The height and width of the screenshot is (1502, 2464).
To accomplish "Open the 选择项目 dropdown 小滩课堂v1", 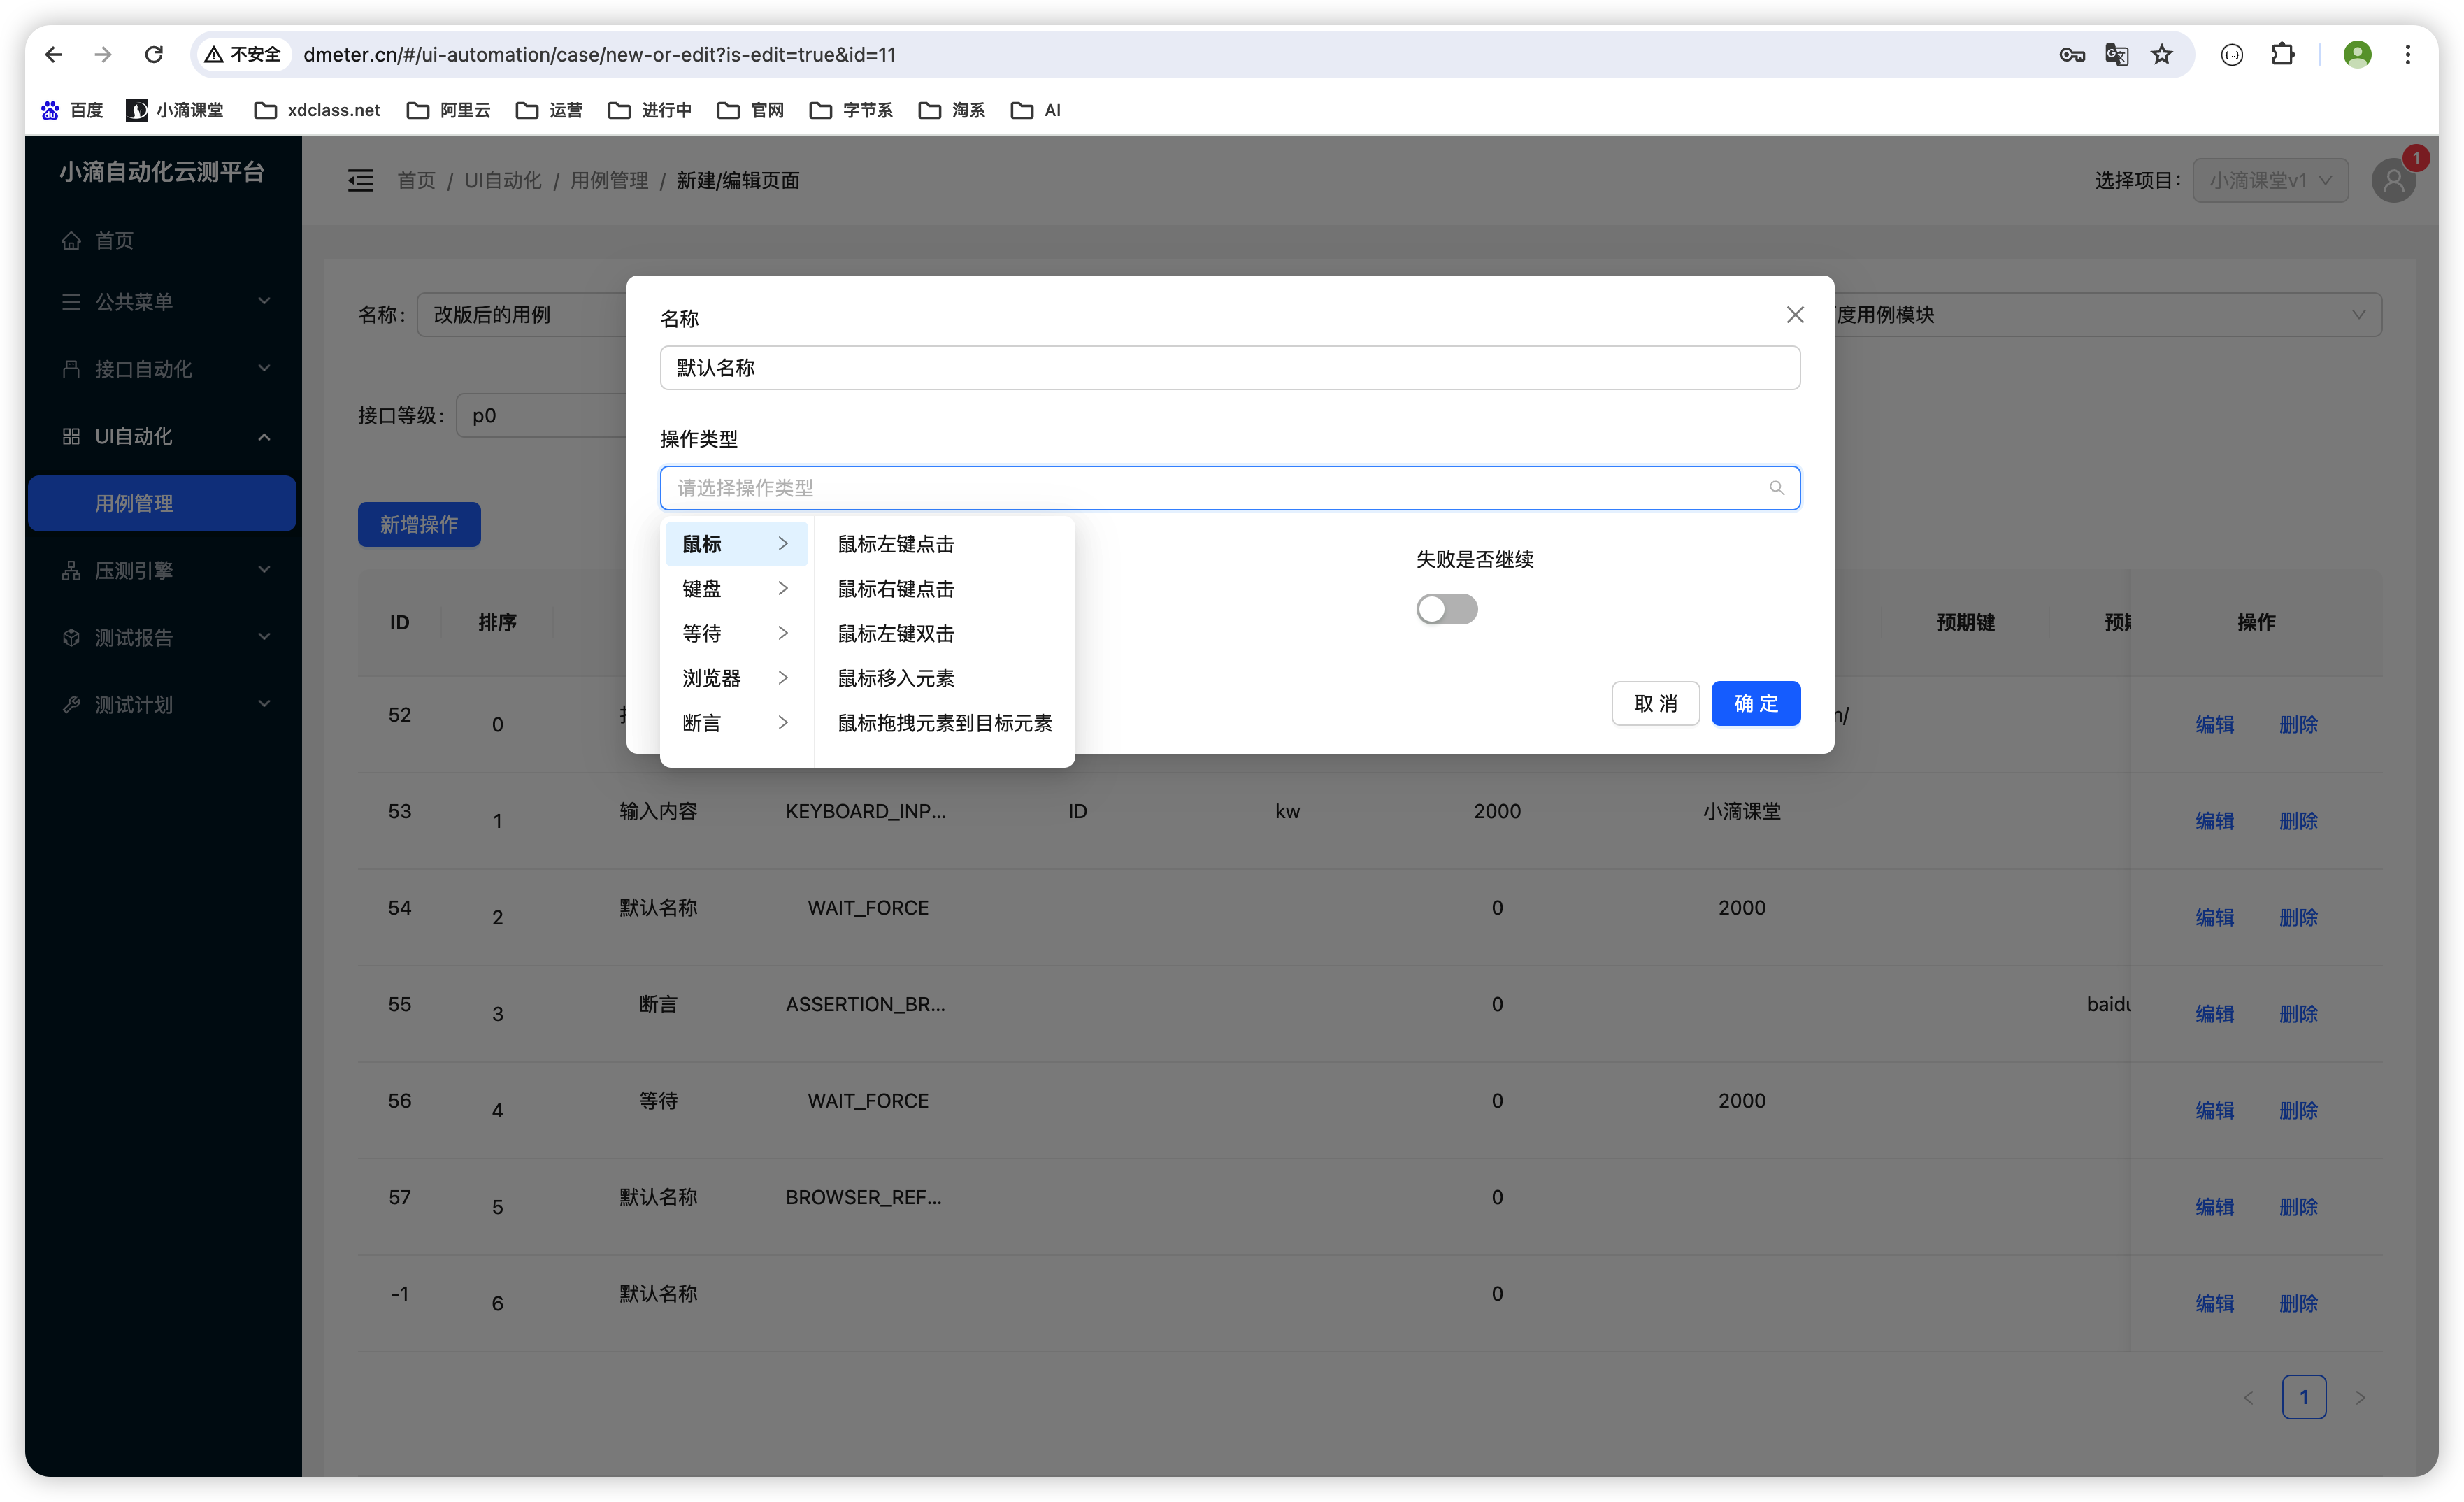I will tap(2270, 180).
